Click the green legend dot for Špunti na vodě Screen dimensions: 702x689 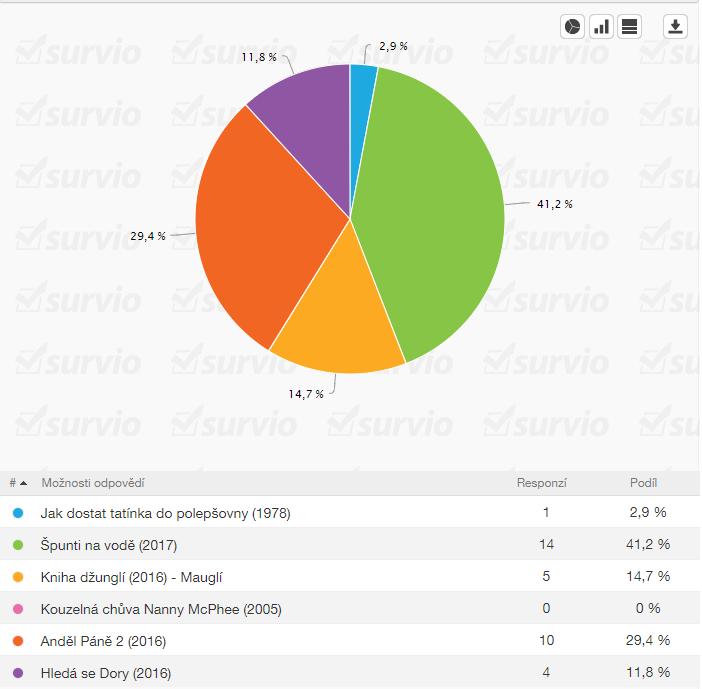point(18,545)
